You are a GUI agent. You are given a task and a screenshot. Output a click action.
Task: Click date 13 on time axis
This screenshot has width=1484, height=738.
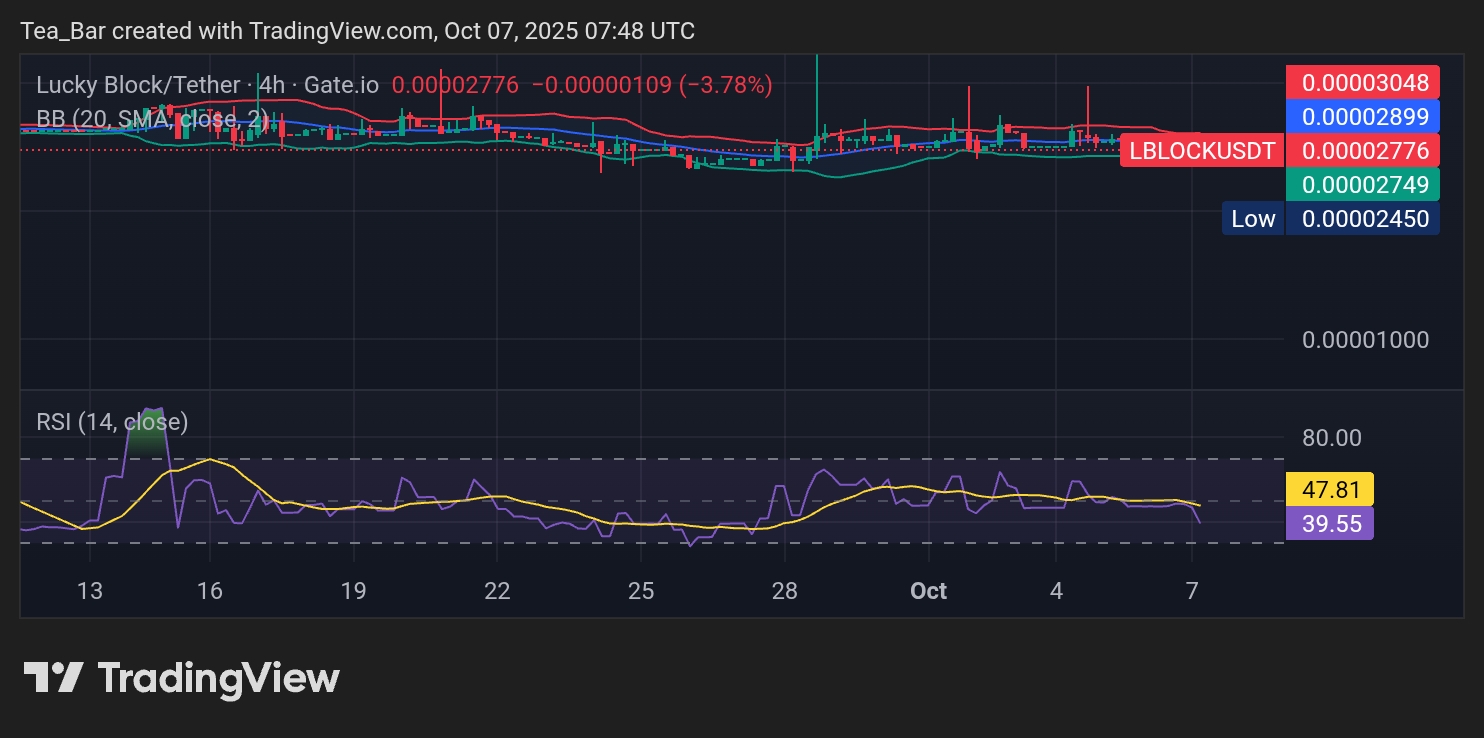click(90, 591)
